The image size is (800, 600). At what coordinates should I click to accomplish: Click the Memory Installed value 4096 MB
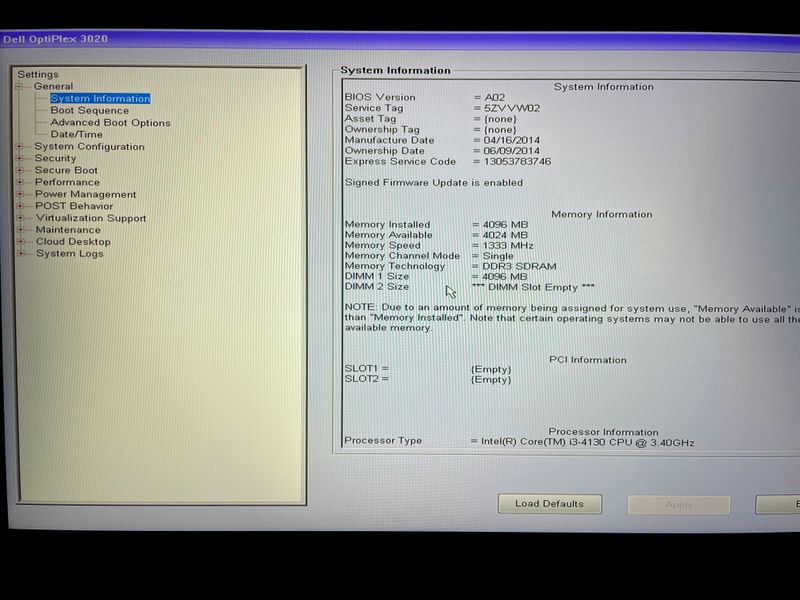pyautogui.click(x=505, y=224)
